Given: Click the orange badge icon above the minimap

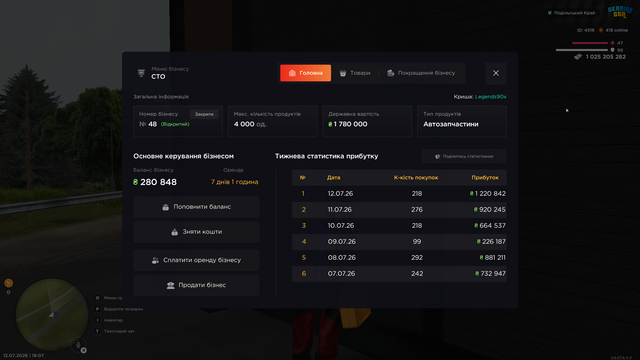Looking at the screenshot, I should click(9, 283).
